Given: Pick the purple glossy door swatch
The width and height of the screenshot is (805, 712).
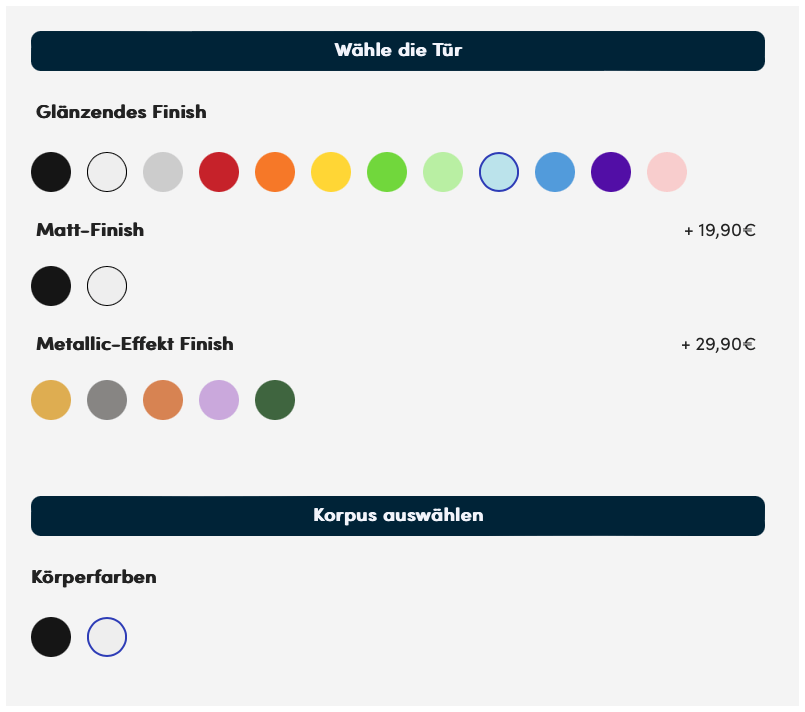Looking at the screenshot, I should pyautogui.click(x=610, y=172).
